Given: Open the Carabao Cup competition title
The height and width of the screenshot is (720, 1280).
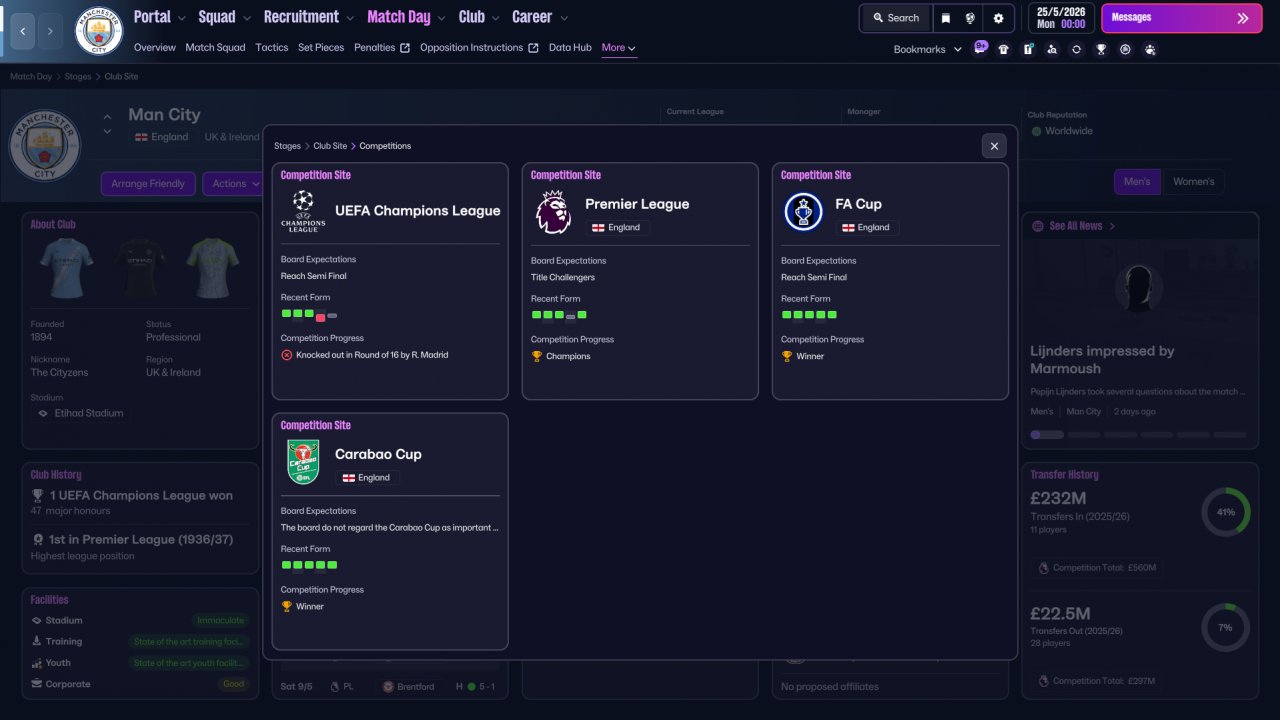Looking at the screenshot, I should coord(378,454).
